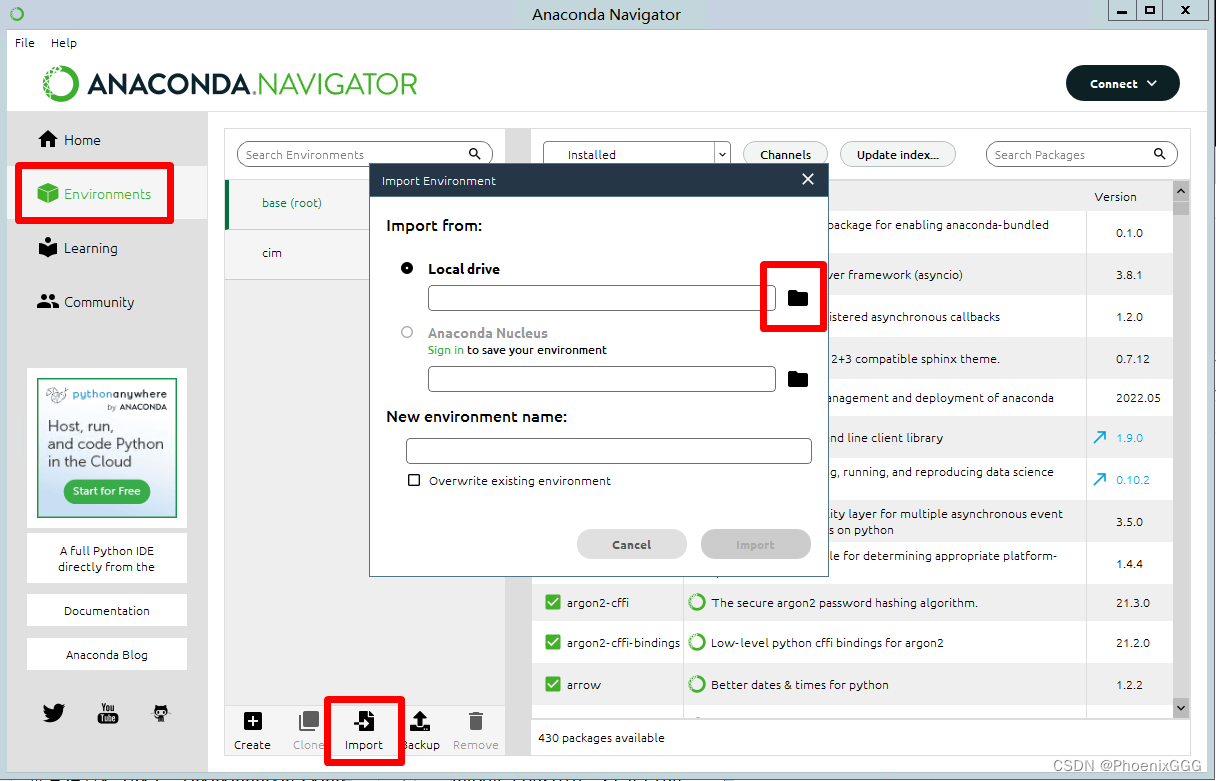This screenshot has width=1216, height=781.
Task: Click the Anaconda Navigator logo
Action: pyautogui.click(x=230, y=84)
